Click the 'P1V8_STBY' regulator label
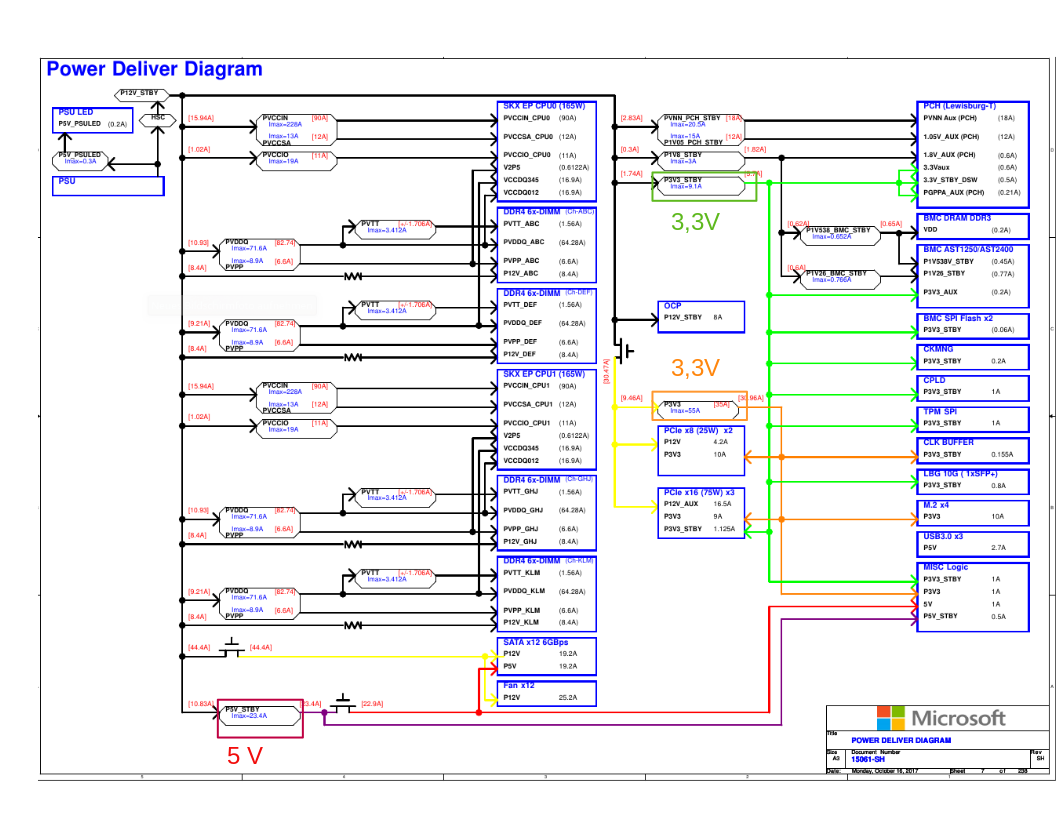The width and height of the screenshot is (1056, 816). tap(682, 154)
